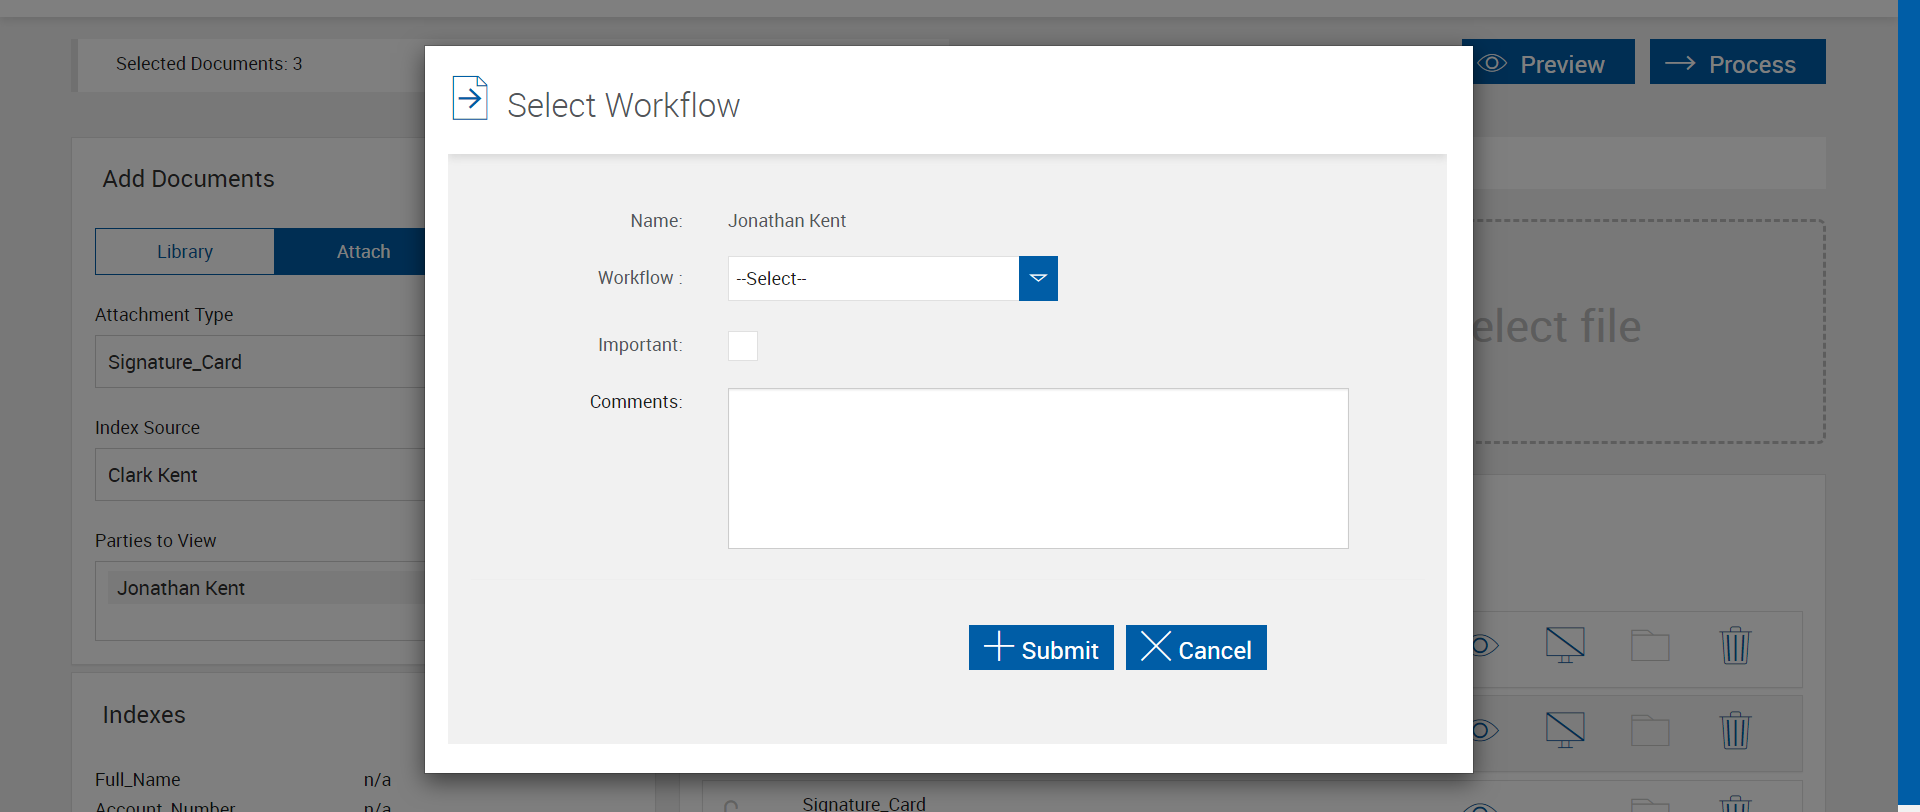Image resolution: width=1920 pixels, height=812 pixels.
Task: Switch to the Library tab
Action: [x=185, y=252]
